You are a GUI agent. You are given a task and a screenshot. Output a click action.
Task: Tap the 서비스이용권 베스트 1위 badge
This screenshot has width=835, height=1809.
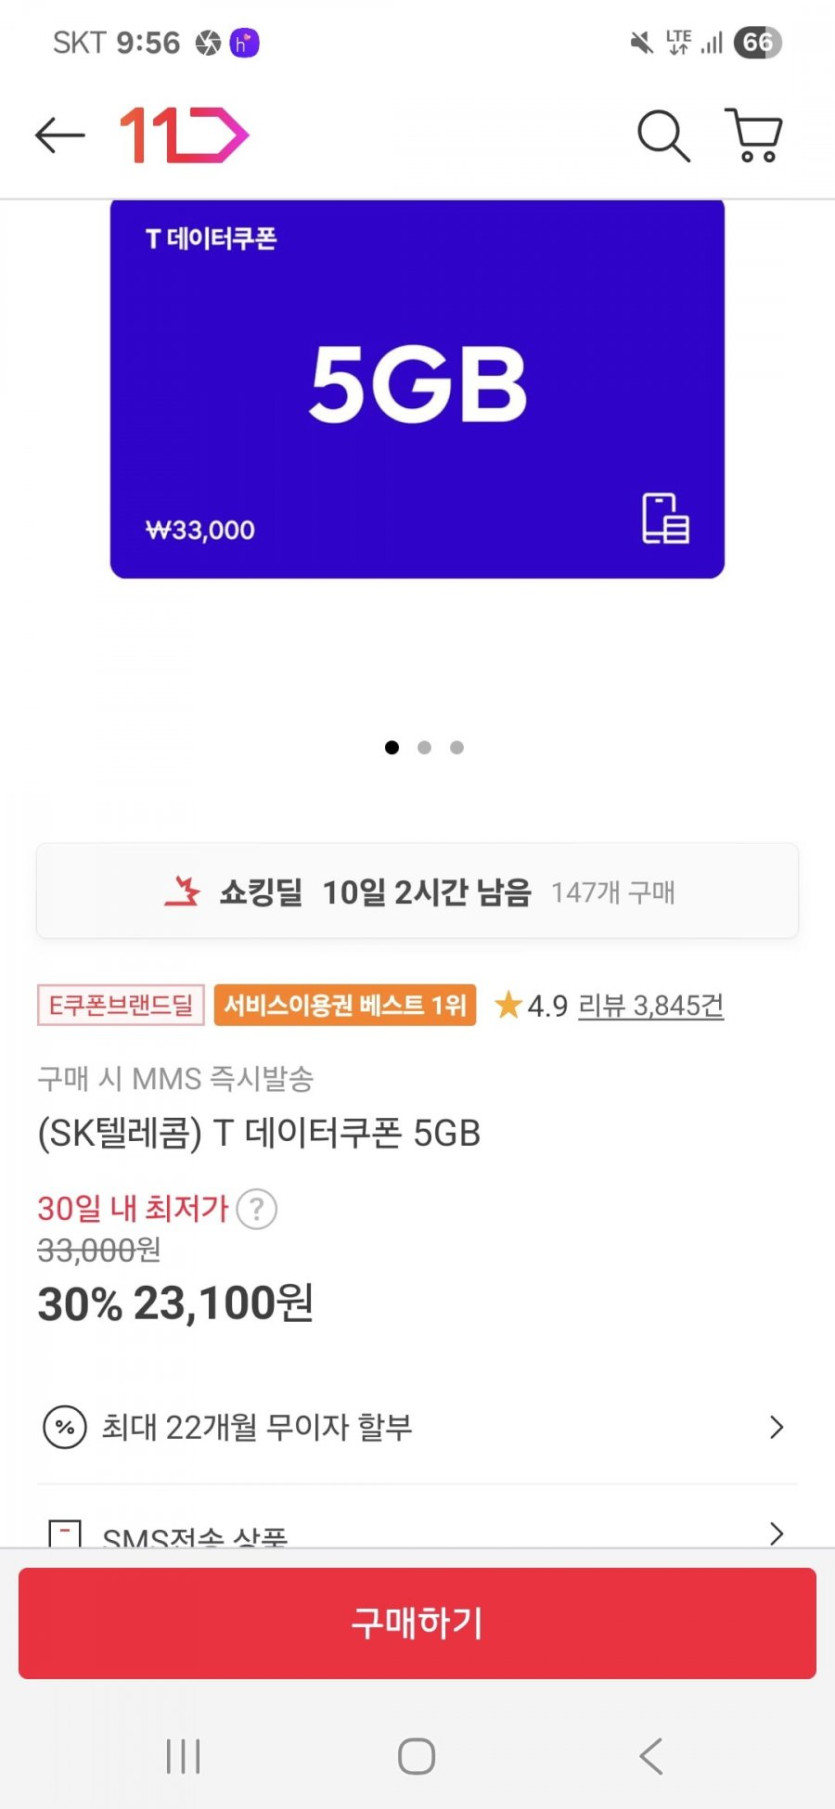pos(345,1005)
